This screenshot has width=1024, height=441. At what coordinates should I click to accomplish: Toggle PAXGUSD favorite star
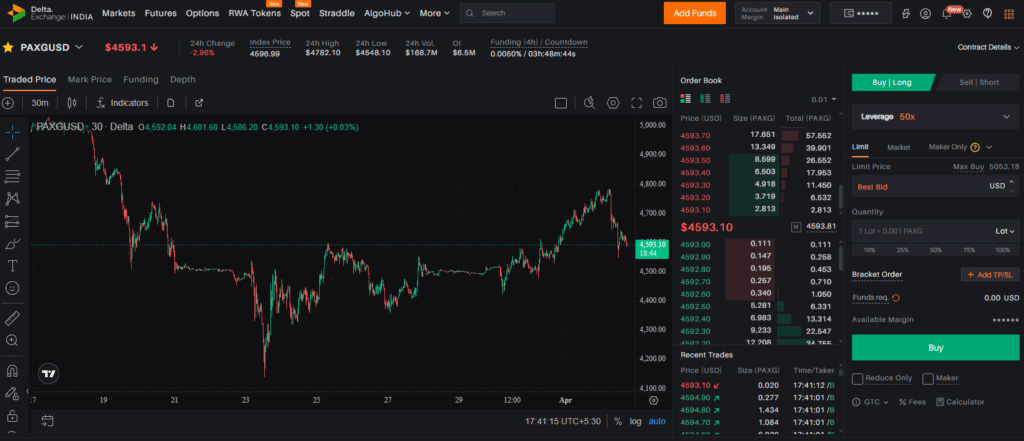(x=8, y=47)
